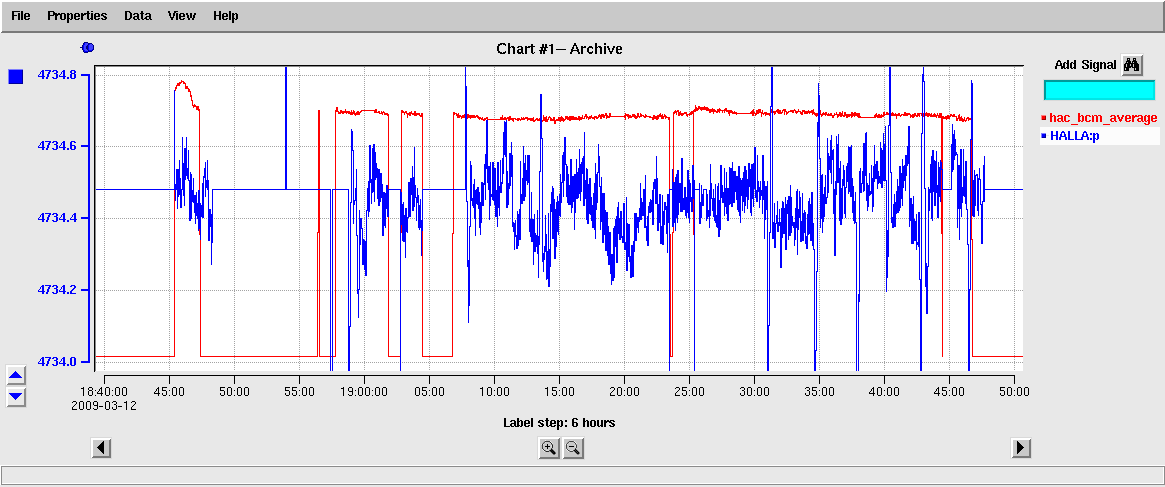Open the Help menu
The image size is (1165, 487).
(225, 16)
